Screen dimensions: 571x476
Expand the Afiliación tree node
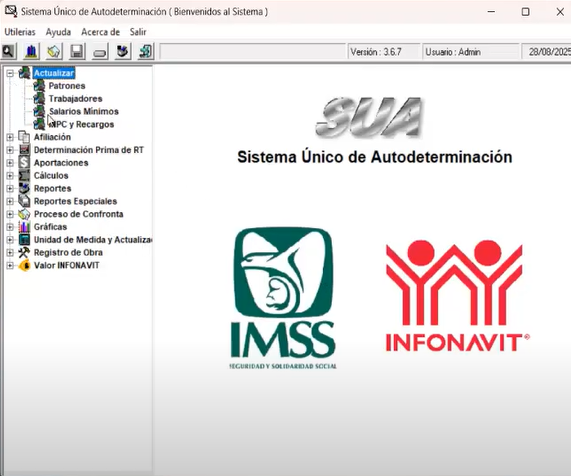(x=10, y=137)
